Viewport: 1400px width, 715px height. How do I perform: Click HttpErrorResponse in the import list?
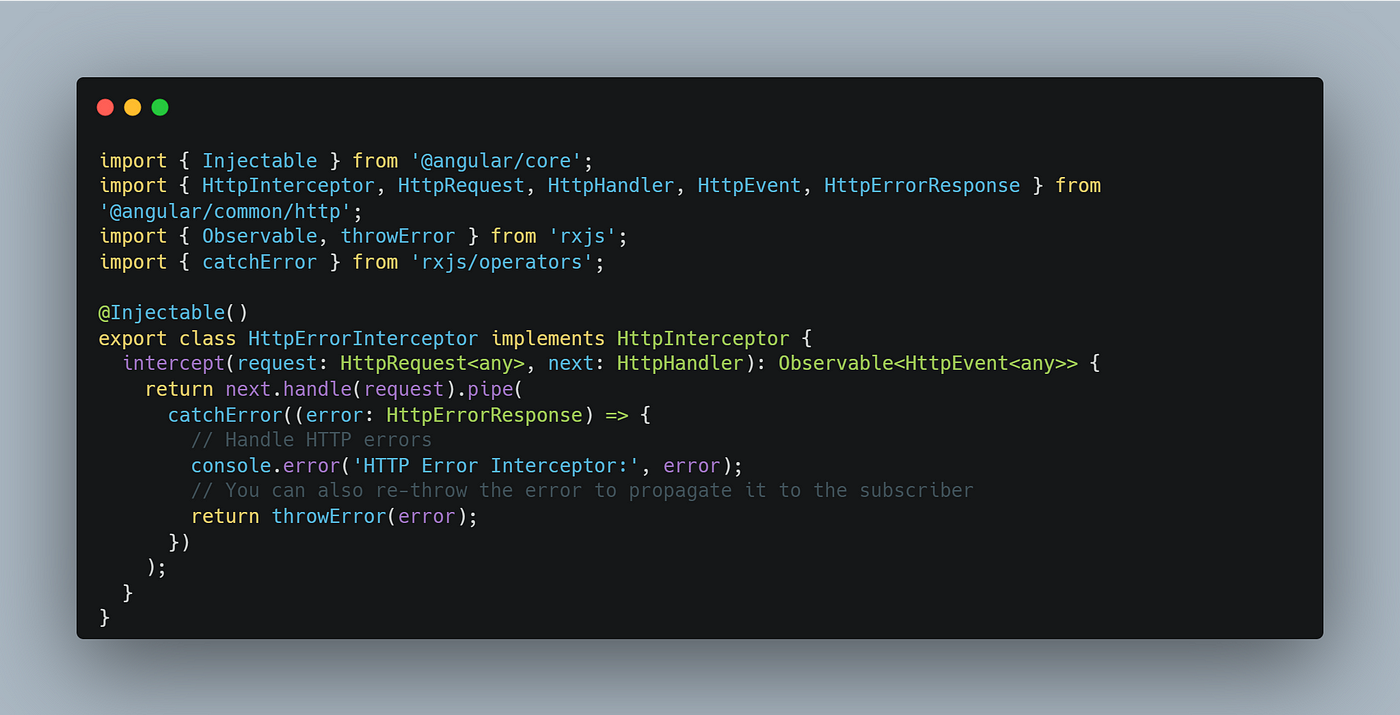click(922, 186)
